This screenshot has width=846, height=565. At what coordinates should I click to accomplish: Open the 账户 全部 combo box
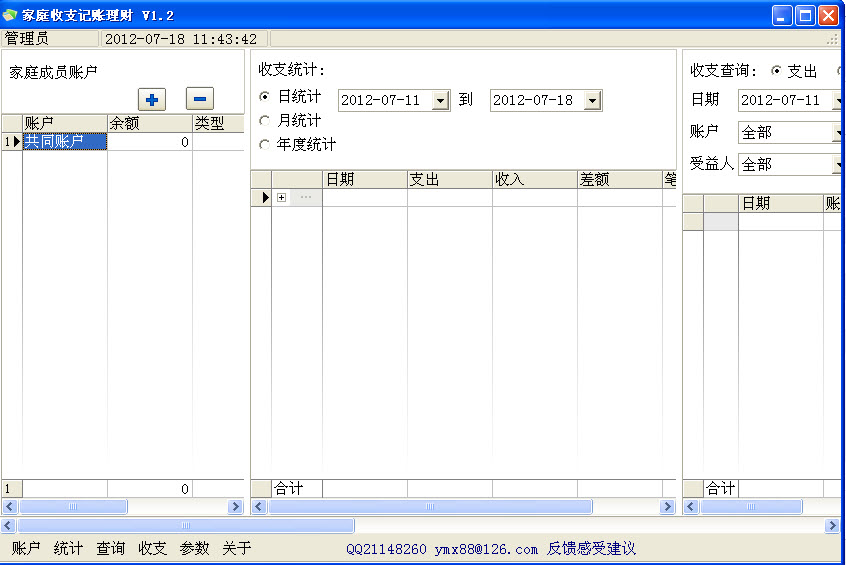click(837, 132)
